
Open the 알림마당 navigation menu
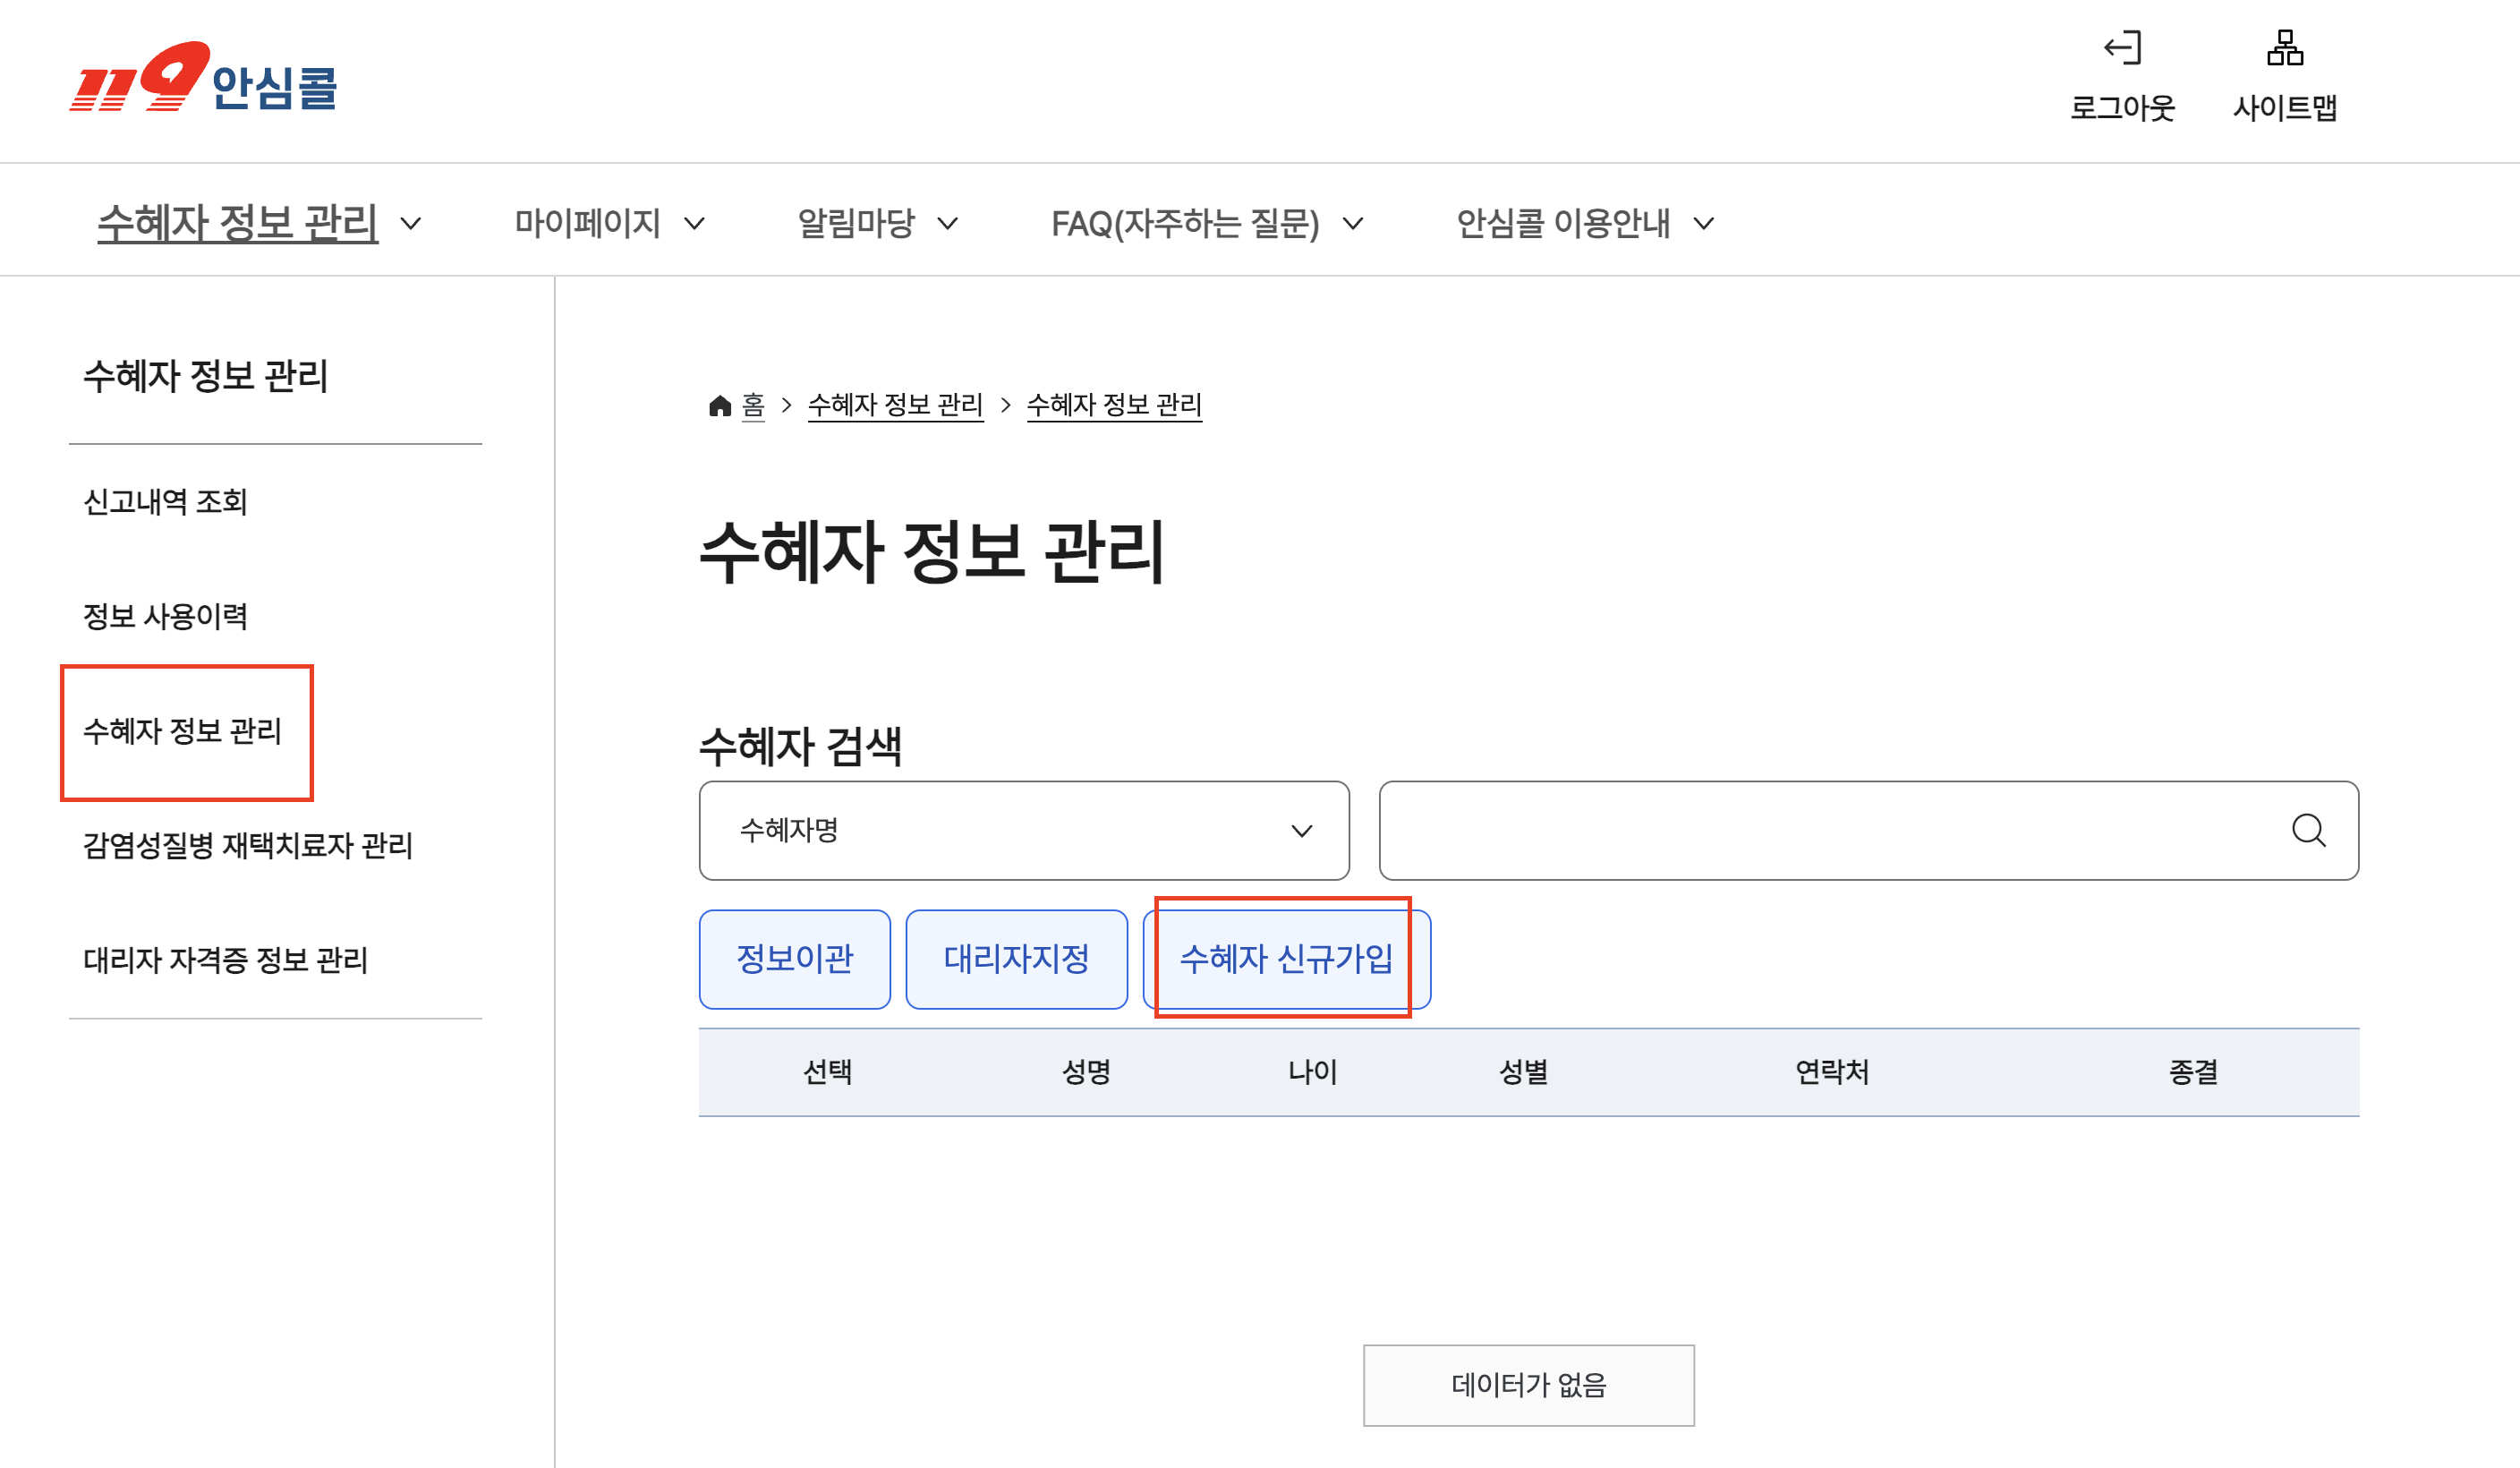(856, 222)
